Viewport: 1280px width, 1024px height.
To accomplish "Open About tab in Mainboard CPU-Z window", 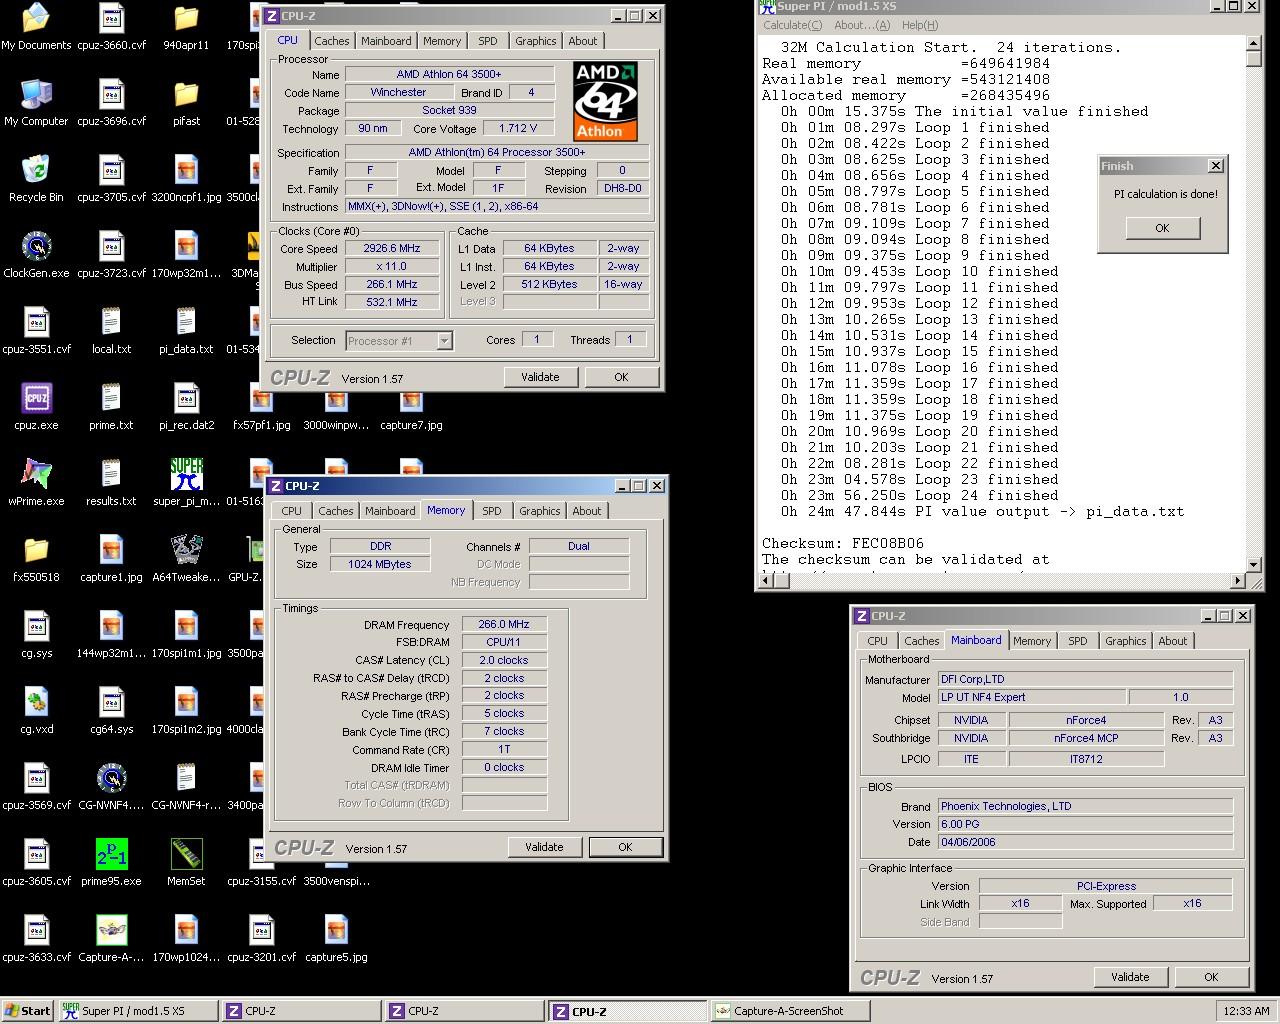I will pyautogui.click(x=1173, y=641).
